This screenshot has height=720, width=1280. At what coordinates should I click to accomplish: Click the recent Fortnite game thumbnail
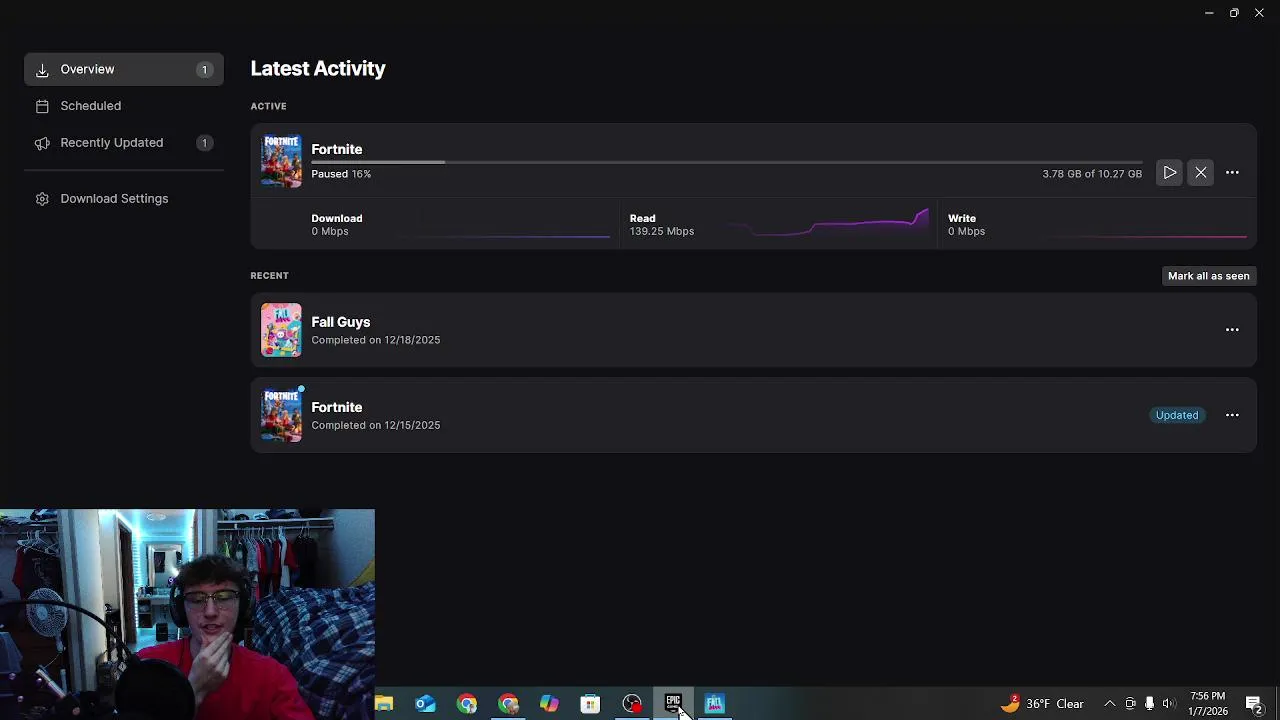click(281, 415)
